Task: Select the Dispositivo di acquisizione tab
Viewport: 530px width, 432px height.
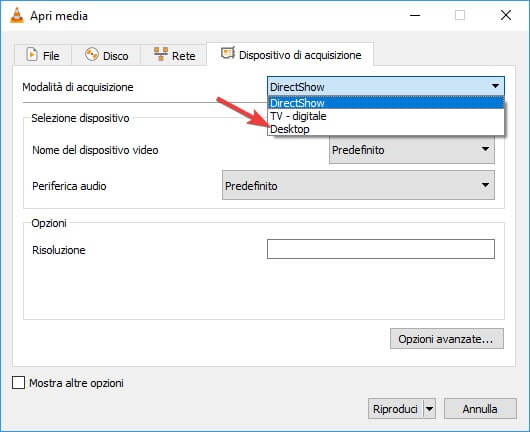Action: (x=290, y=54)
